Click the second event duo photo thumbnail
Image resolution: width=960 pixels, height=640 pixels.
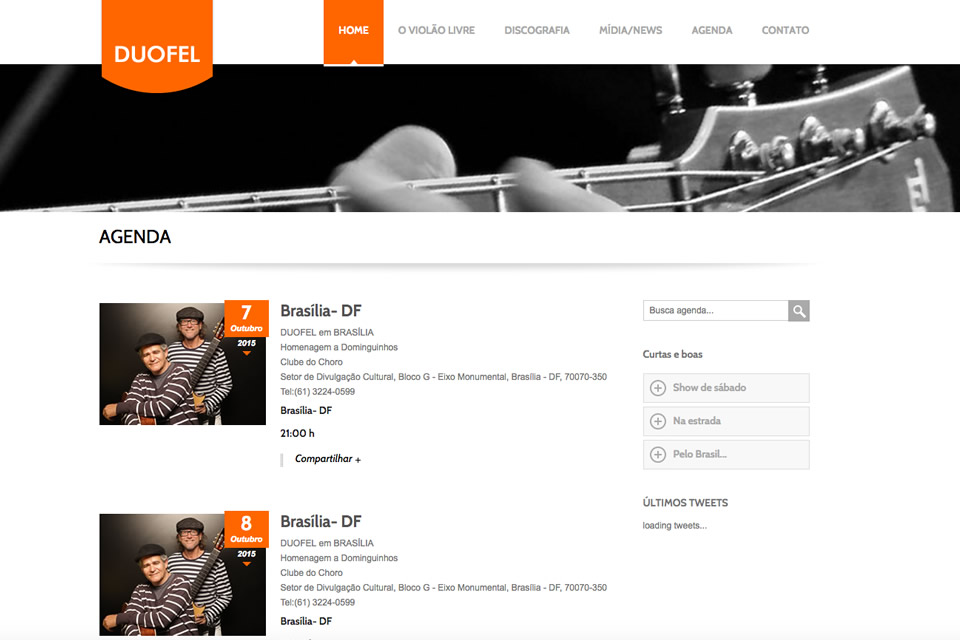[182, 574]
